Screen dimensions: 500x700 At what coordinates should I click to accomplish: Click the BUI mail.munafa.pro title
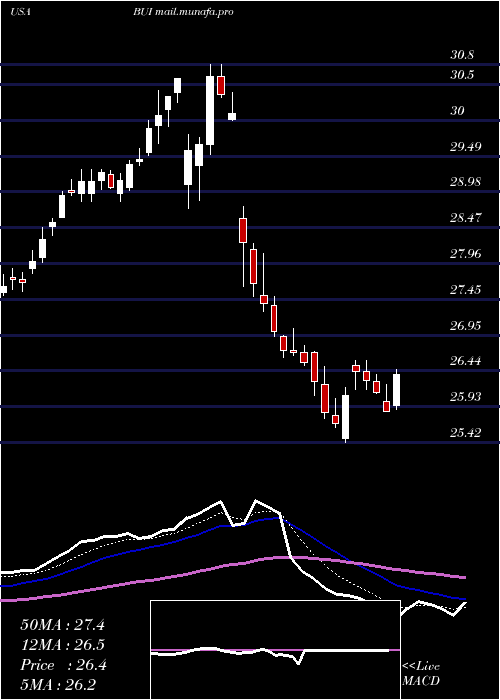tap(183, 12)
